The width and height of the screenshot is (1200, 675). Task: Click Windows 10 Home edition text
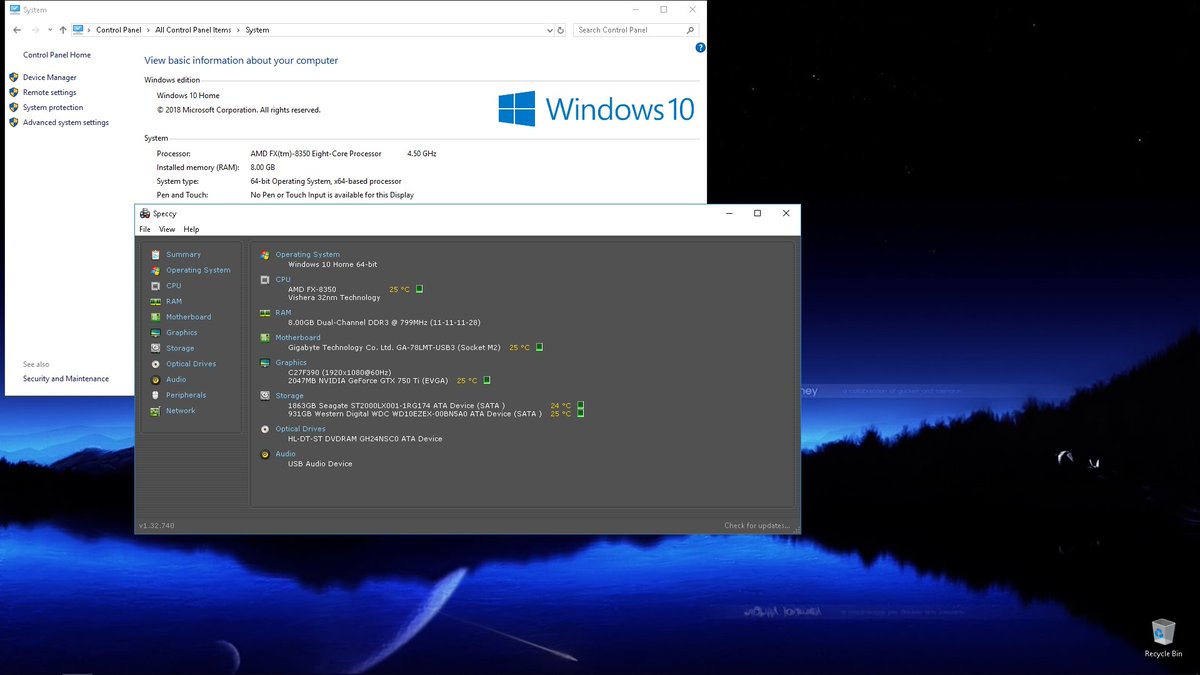[x=188, y=96]
